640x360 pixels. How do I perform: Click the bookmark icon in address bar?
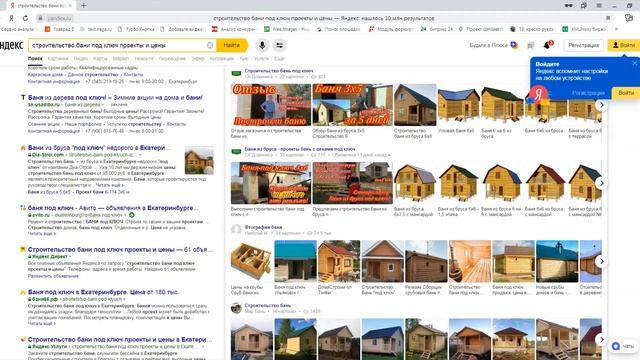pyautogui.click(x=608, y=18)
